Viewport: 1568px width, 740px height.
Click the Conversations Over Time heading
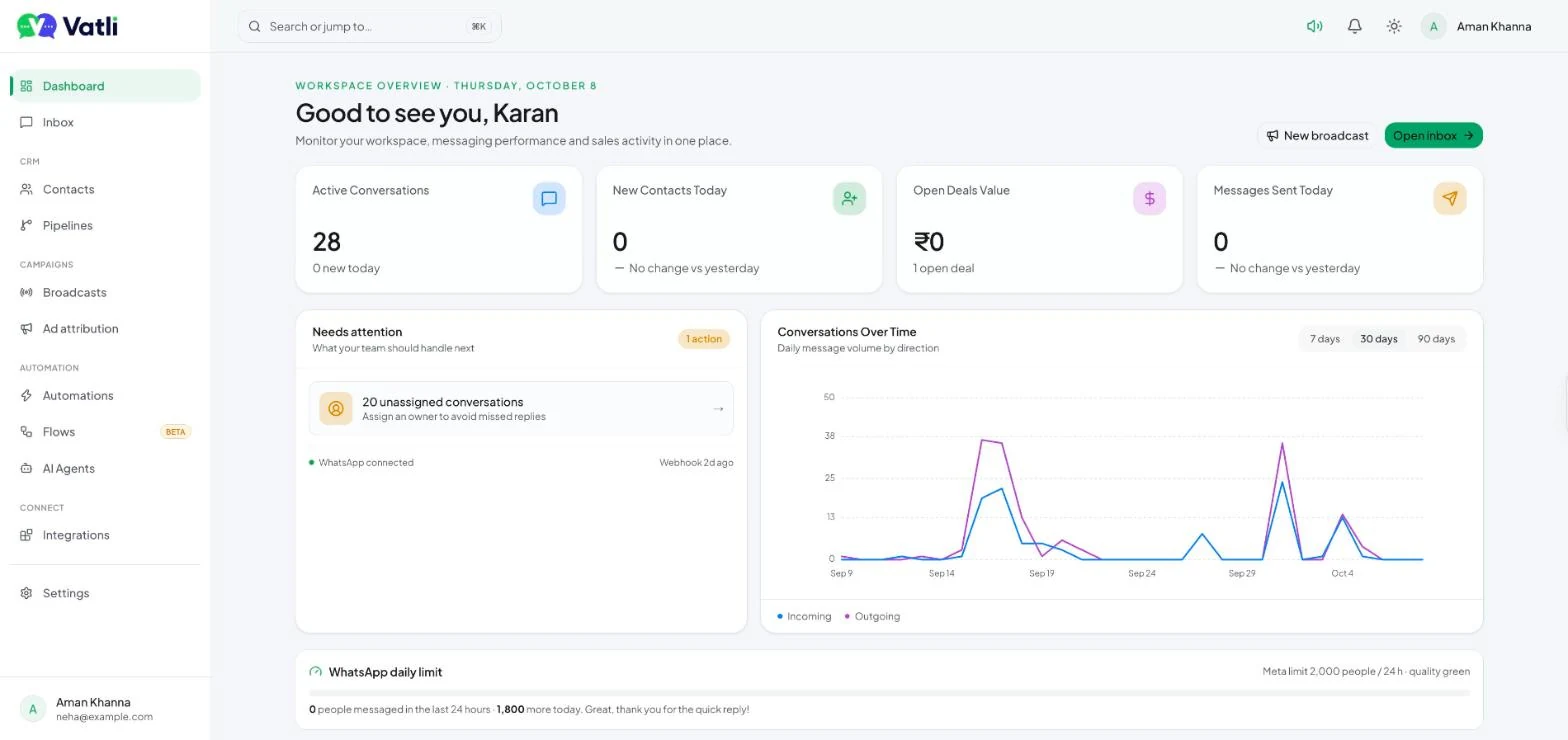pos(847,332)
